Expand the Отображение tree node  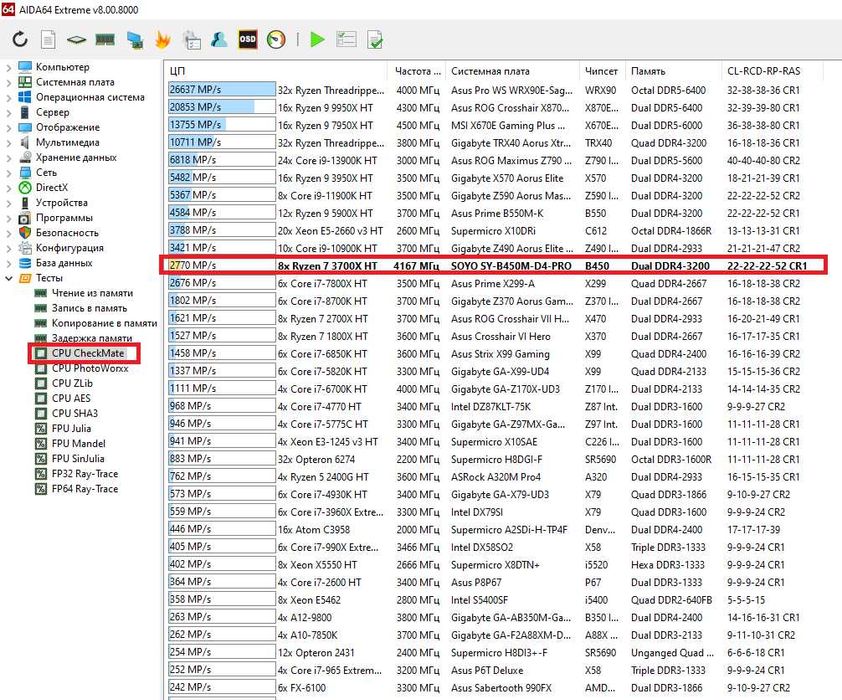[9, 128]
